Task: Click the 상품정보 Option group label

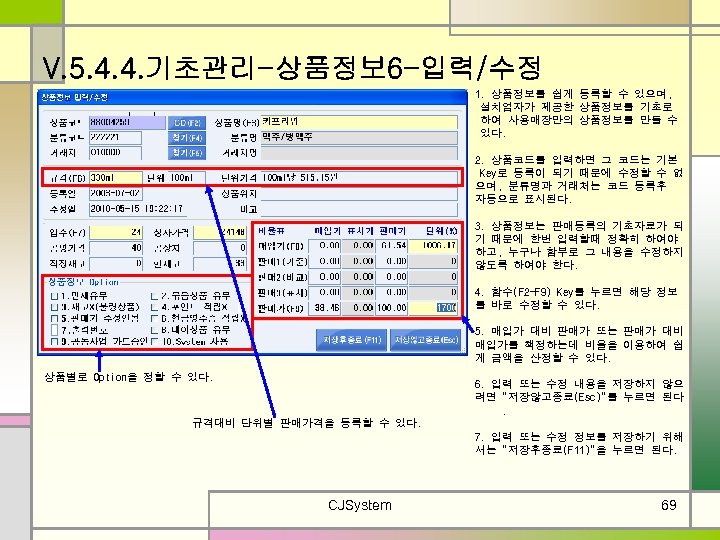Action: pyautogui.click(x=84, y=282)
